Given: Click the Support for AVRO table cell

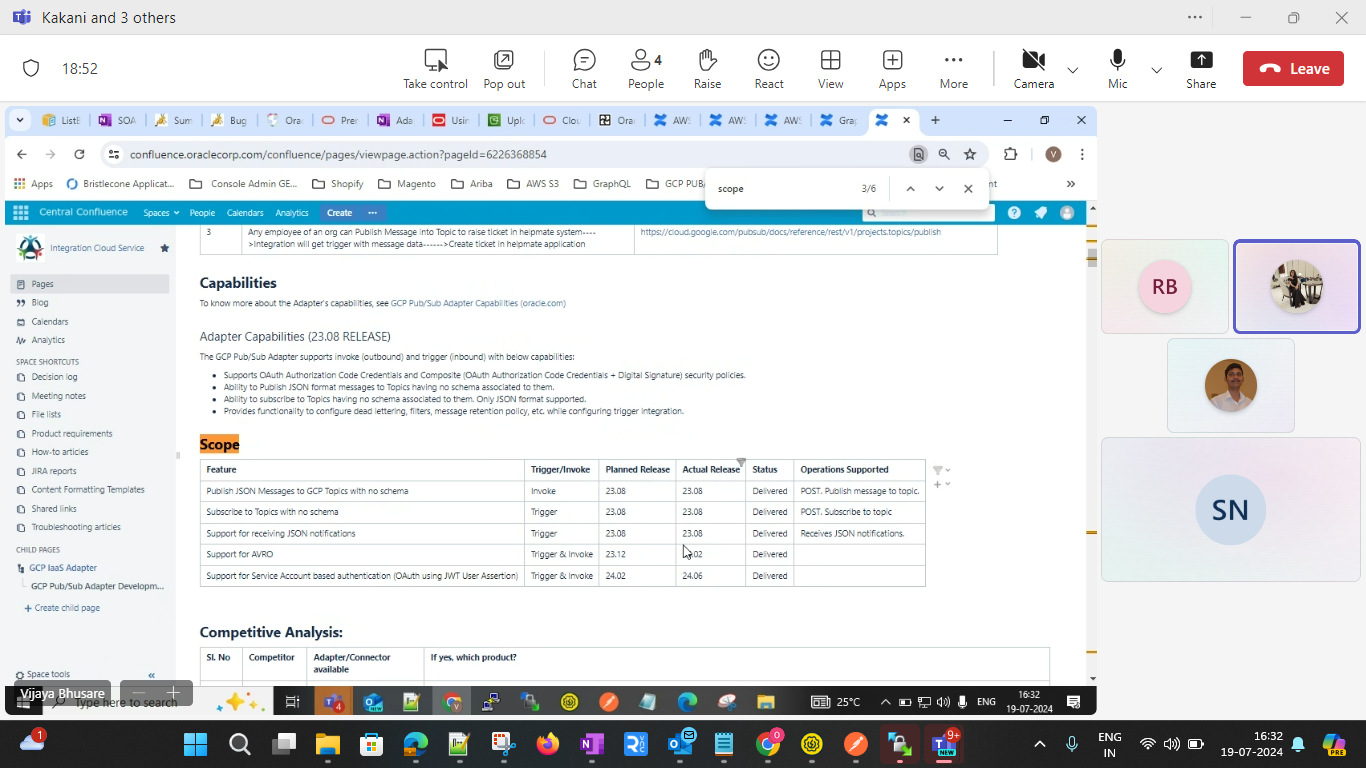Looking at the screenshot, I should pos(363,554).
